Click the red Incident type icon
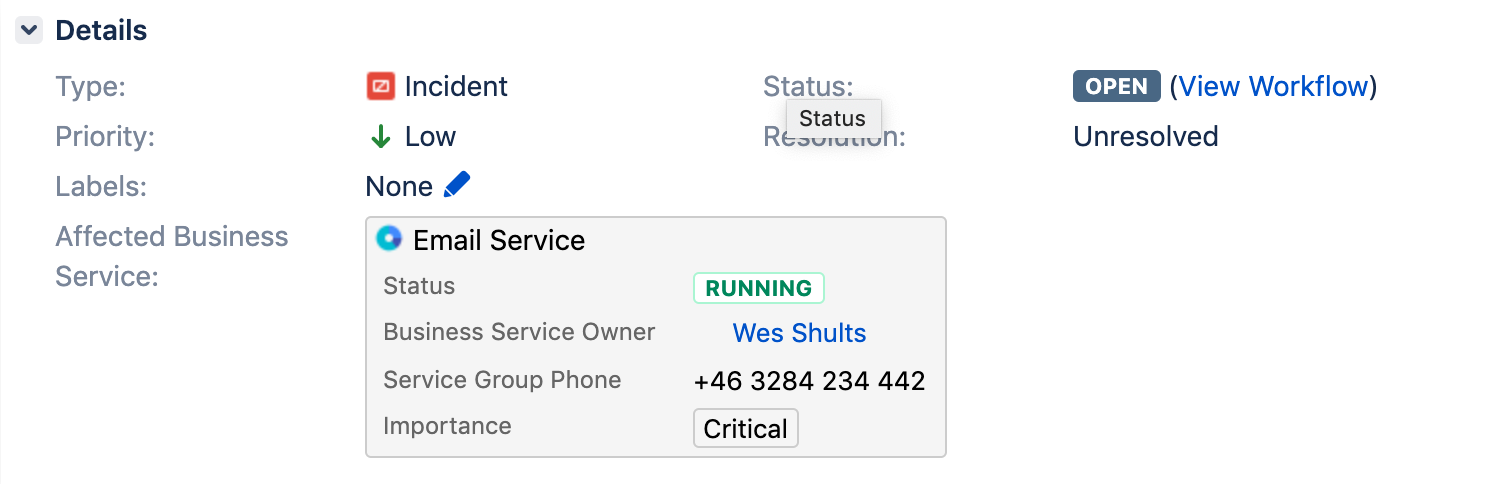Screen dimensions: 1511x484 pos(380,87)
